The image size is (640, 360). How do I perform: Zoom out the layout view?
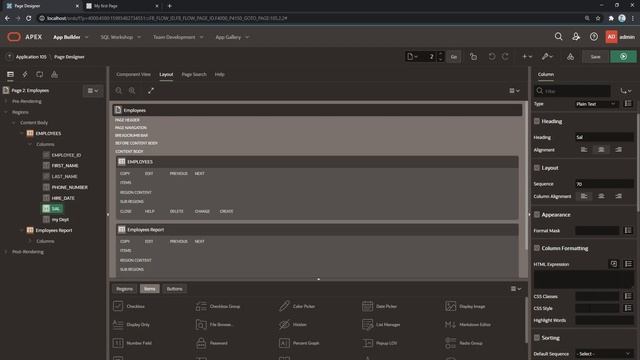tap(118, 91)
